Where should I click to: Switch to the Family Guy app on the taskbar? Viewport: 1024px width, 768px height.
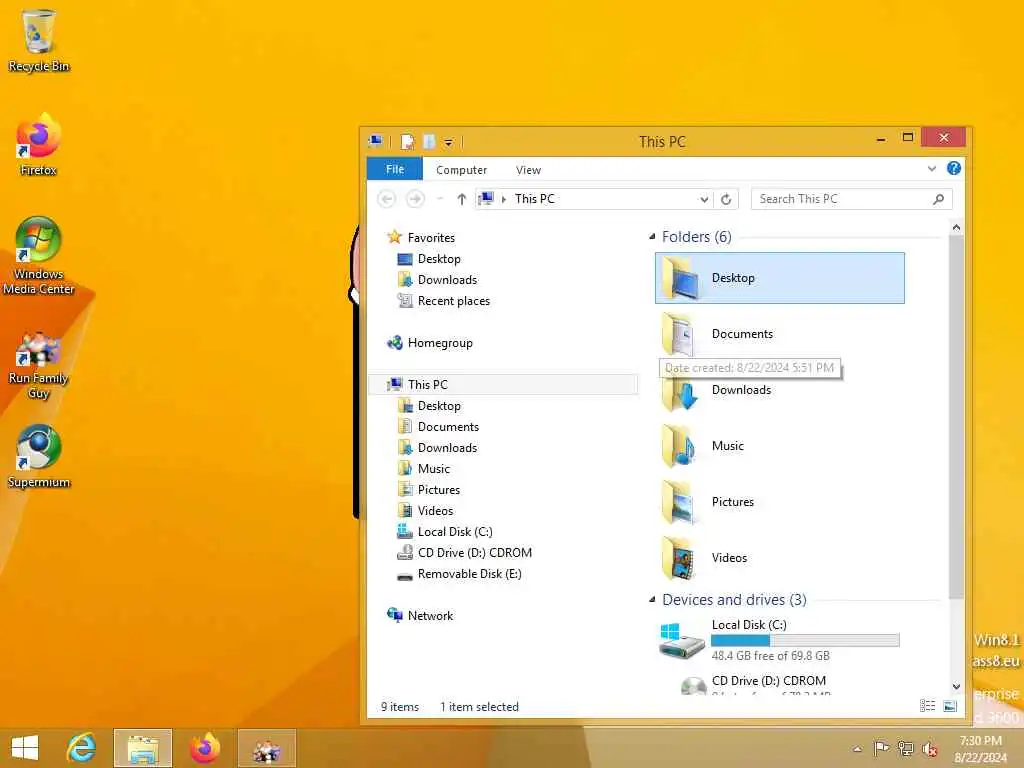pyautogui.click(x=266, y=748)
